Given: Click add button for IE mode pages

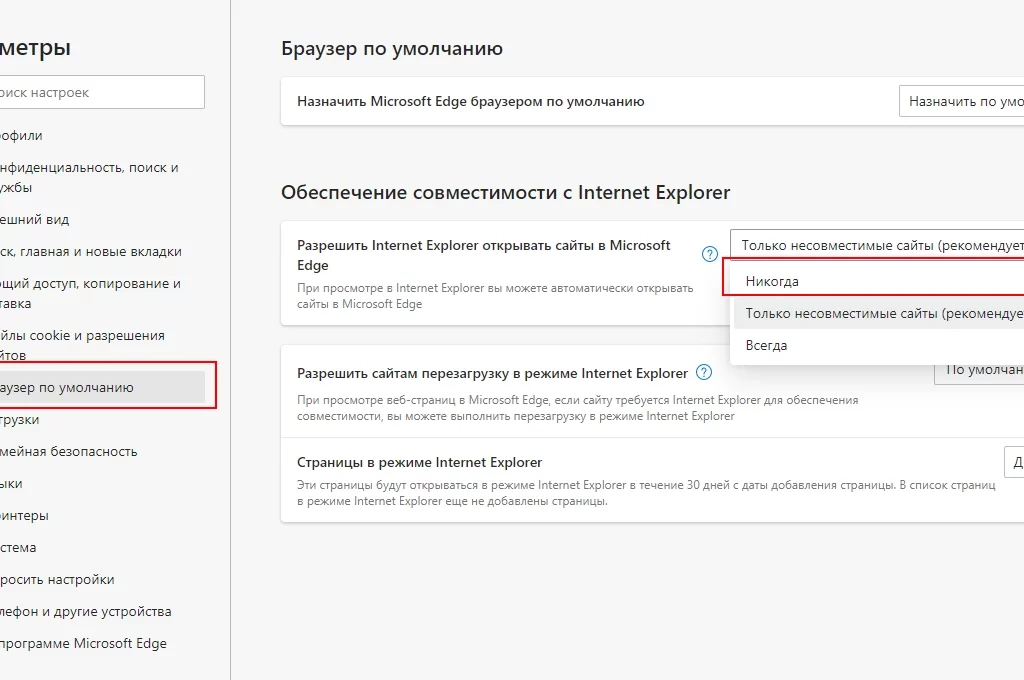Looking at the screenshot, I should [1014, 462].
